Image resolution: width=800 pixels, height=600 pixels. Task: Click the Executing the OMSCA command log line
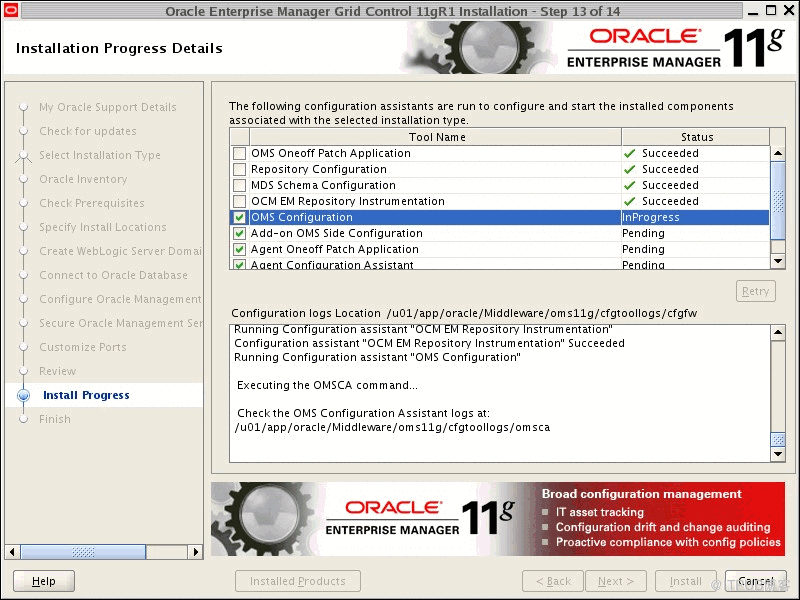click(327, 385)
